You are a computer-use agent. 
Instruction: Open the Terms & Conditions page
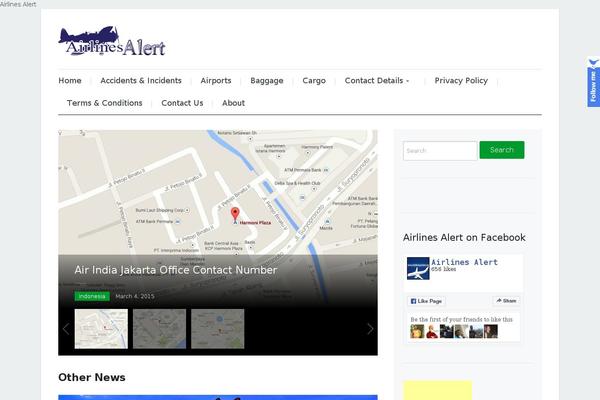click(104, 103)
